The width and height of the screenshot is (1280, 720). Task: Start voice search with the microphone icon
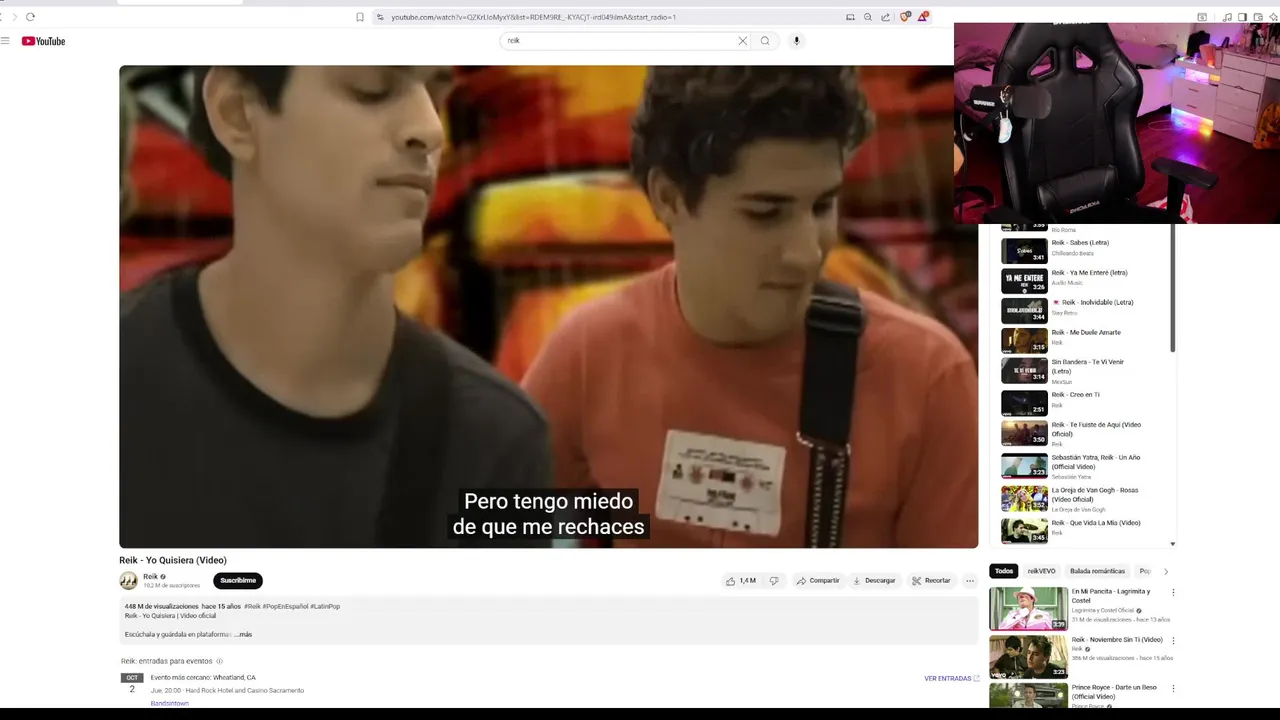click(797, 41)
